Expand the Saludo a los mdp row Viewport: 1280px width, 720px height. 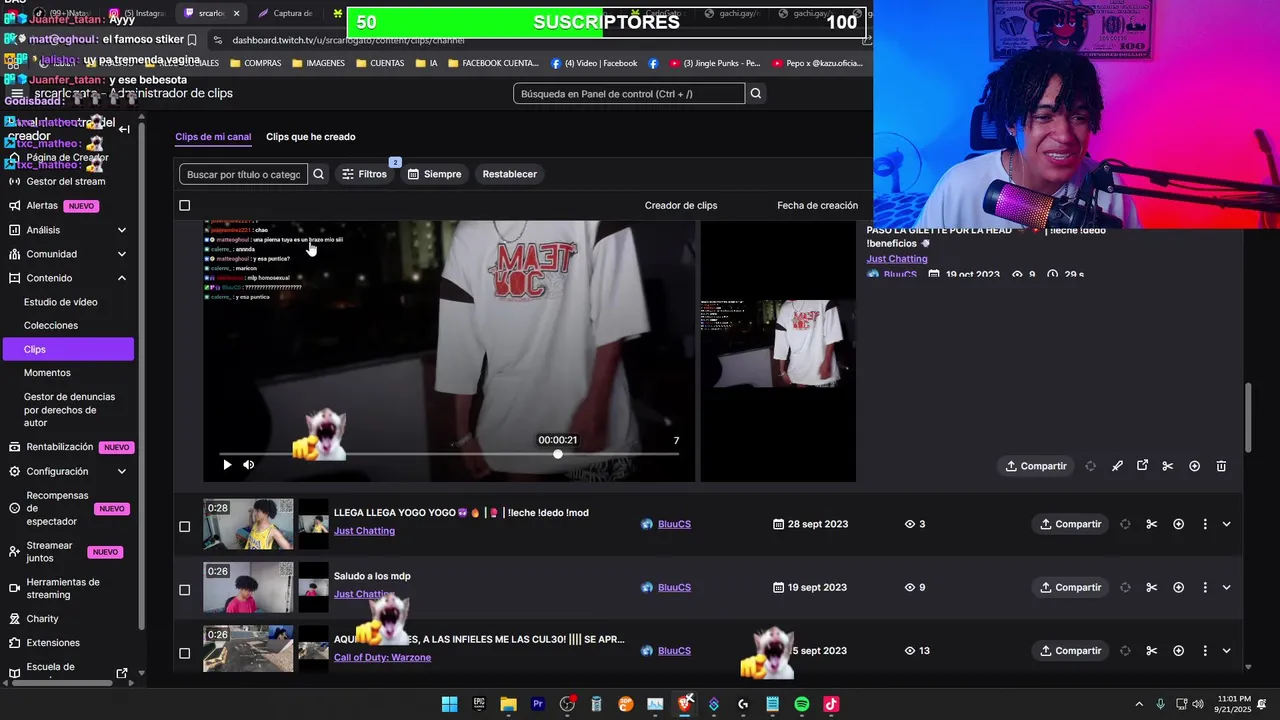pyautogui.click(x=1227, y=587)
